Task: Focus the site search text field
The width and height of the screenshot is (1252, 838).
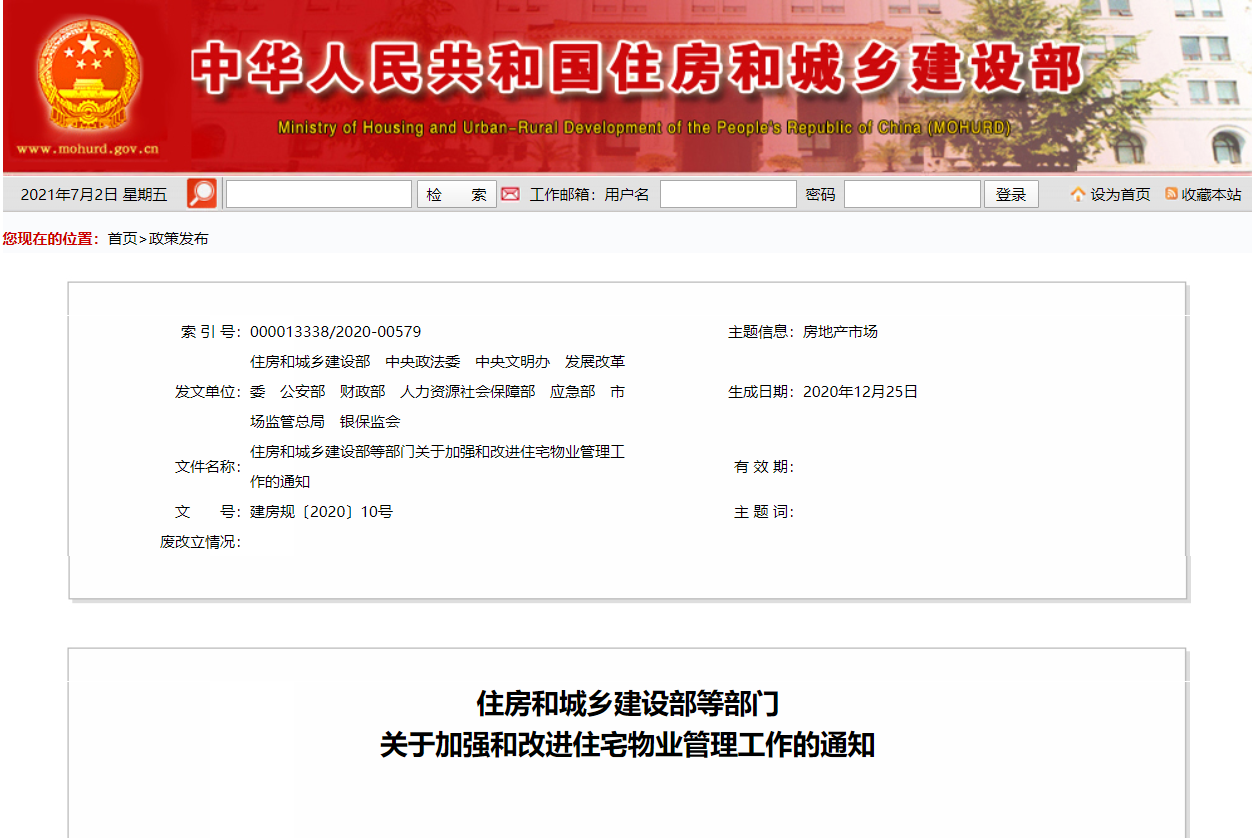Action: tap(319, 194)
